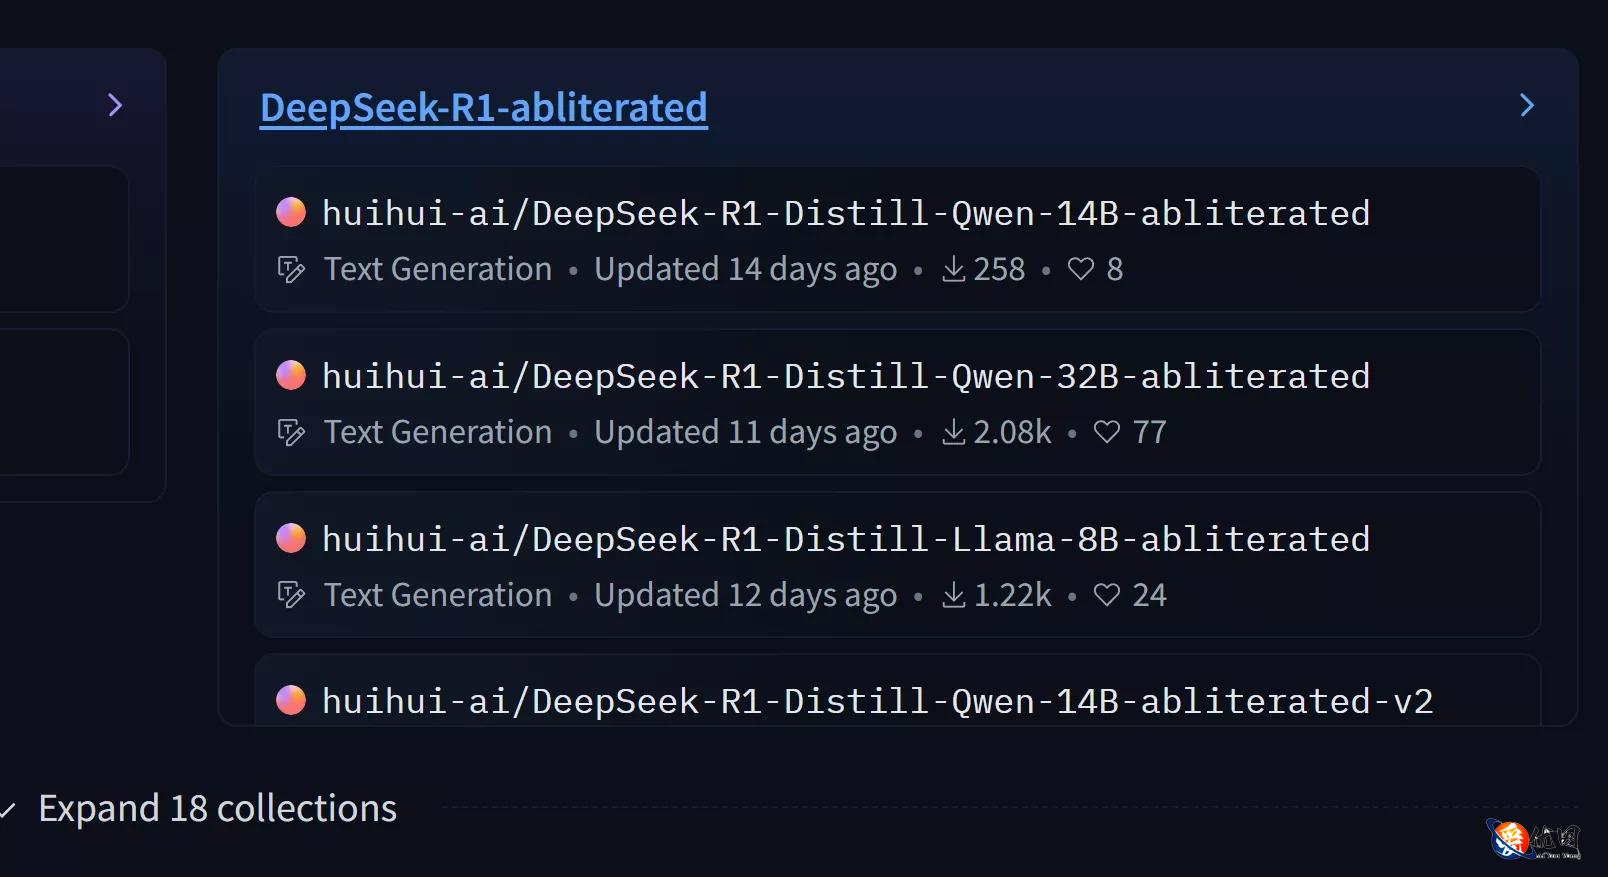
Task: Click Text Generation icon on Qwen-32B row
Action: tap(291, 432)
